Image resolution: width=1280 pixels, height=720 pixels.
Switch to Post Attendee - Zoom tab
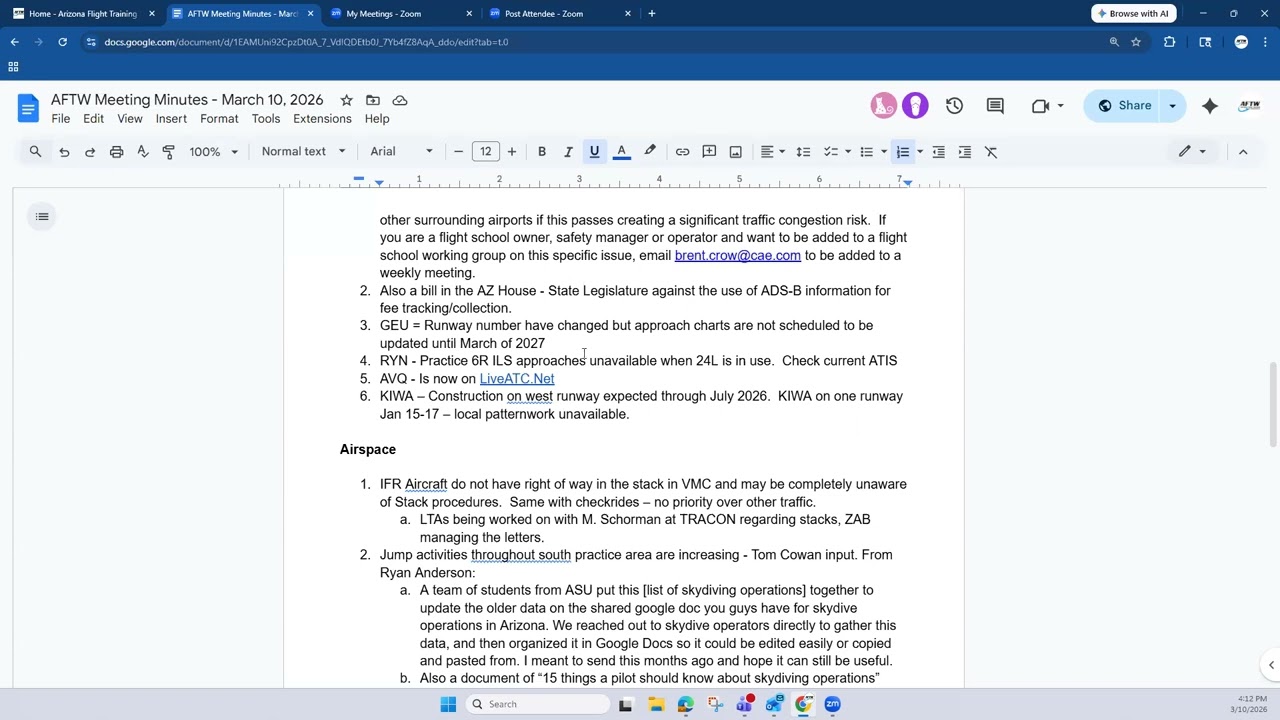561,14
